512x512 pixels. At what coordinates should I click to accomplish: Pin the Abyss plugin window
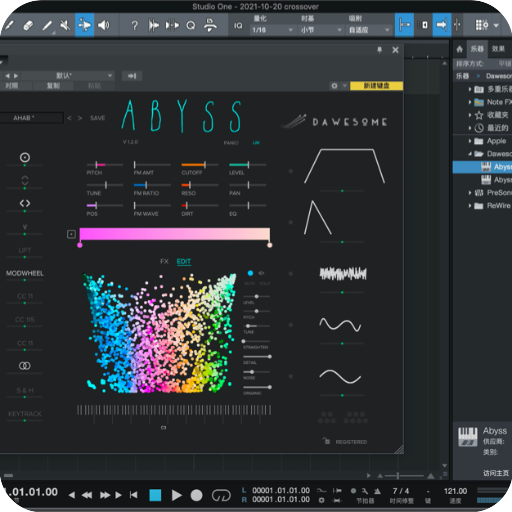pyautogui.click(x=379, y=50)
